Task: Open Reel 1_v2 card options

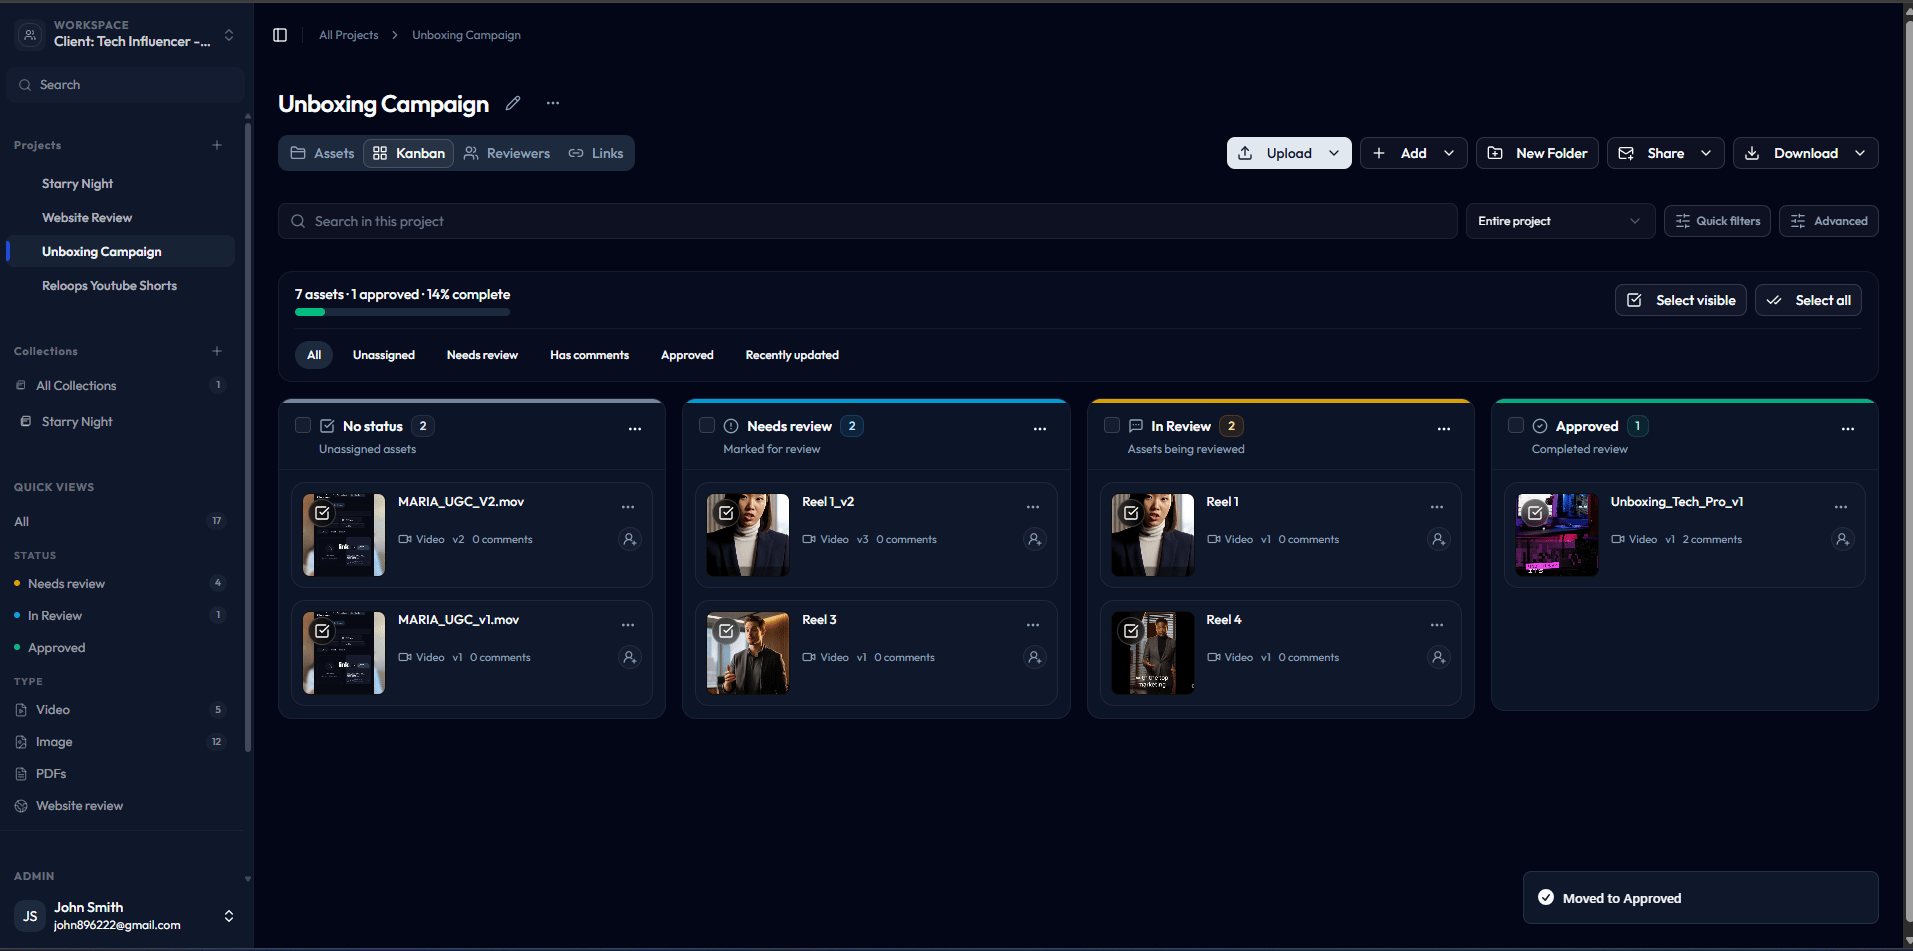Action: (x=1033, y=507)
